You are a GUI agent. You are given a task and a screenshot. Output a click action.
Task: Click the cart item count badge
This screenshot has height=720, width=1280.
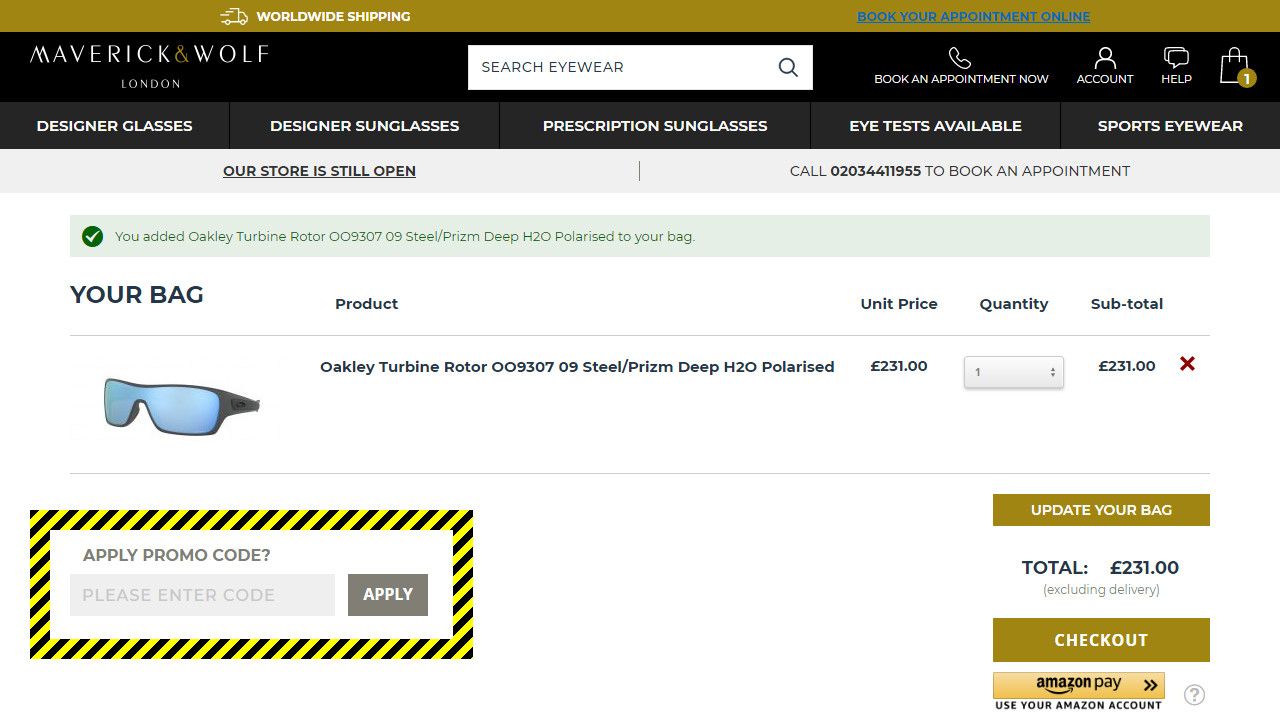[x=1246, y=78]
